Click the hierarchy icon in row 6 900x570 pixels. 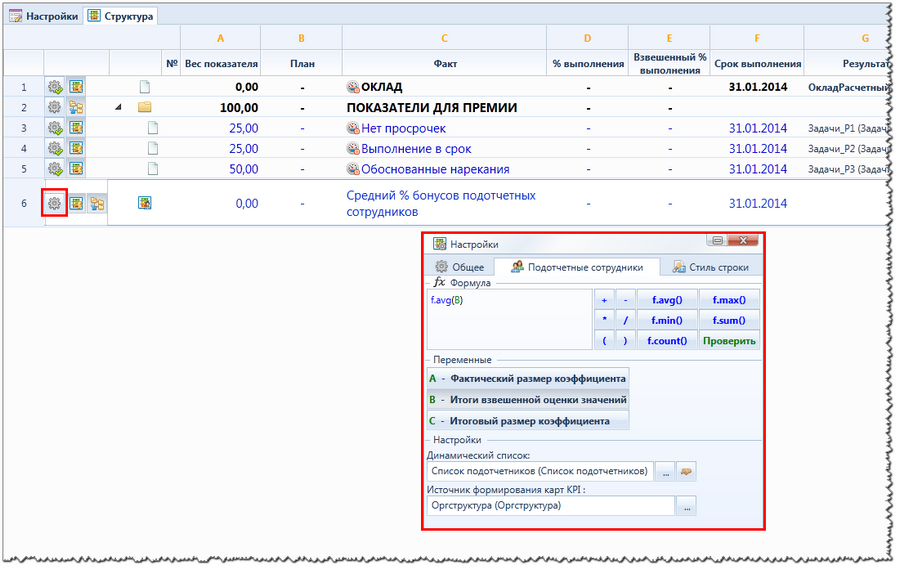97,203
